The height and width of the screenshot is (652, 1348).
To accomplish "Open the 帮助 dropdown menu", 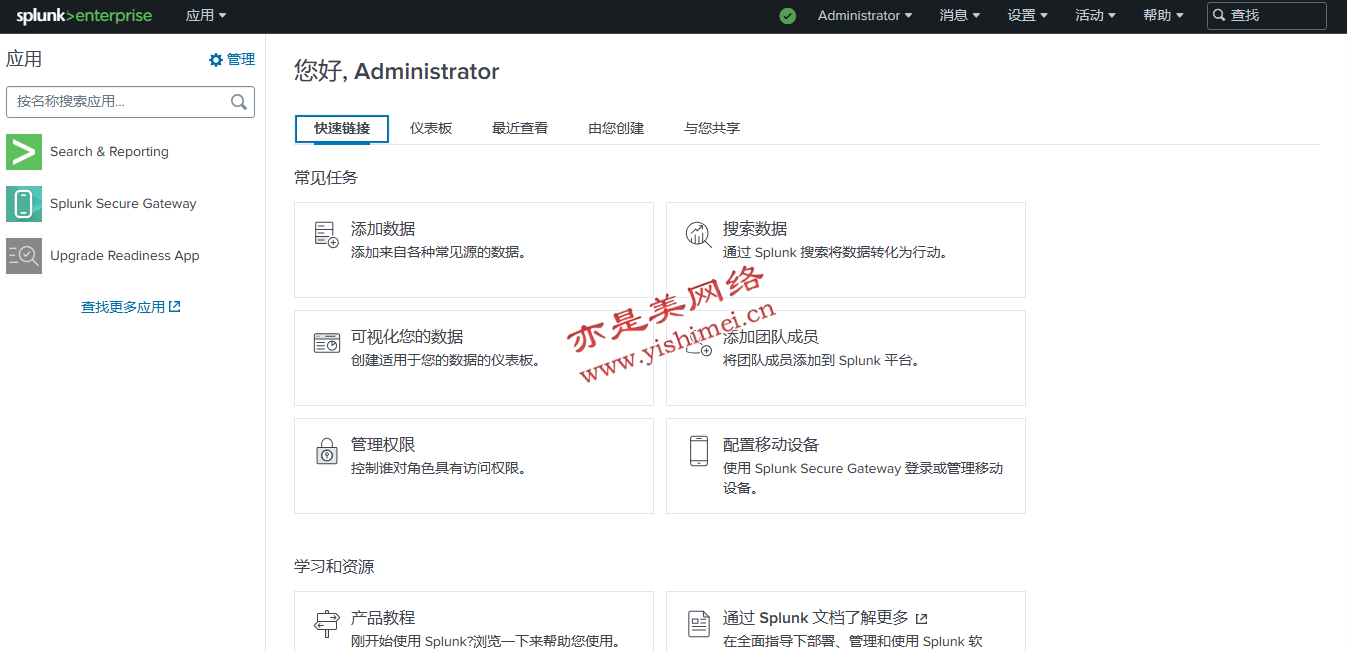I will [1163, 16].
